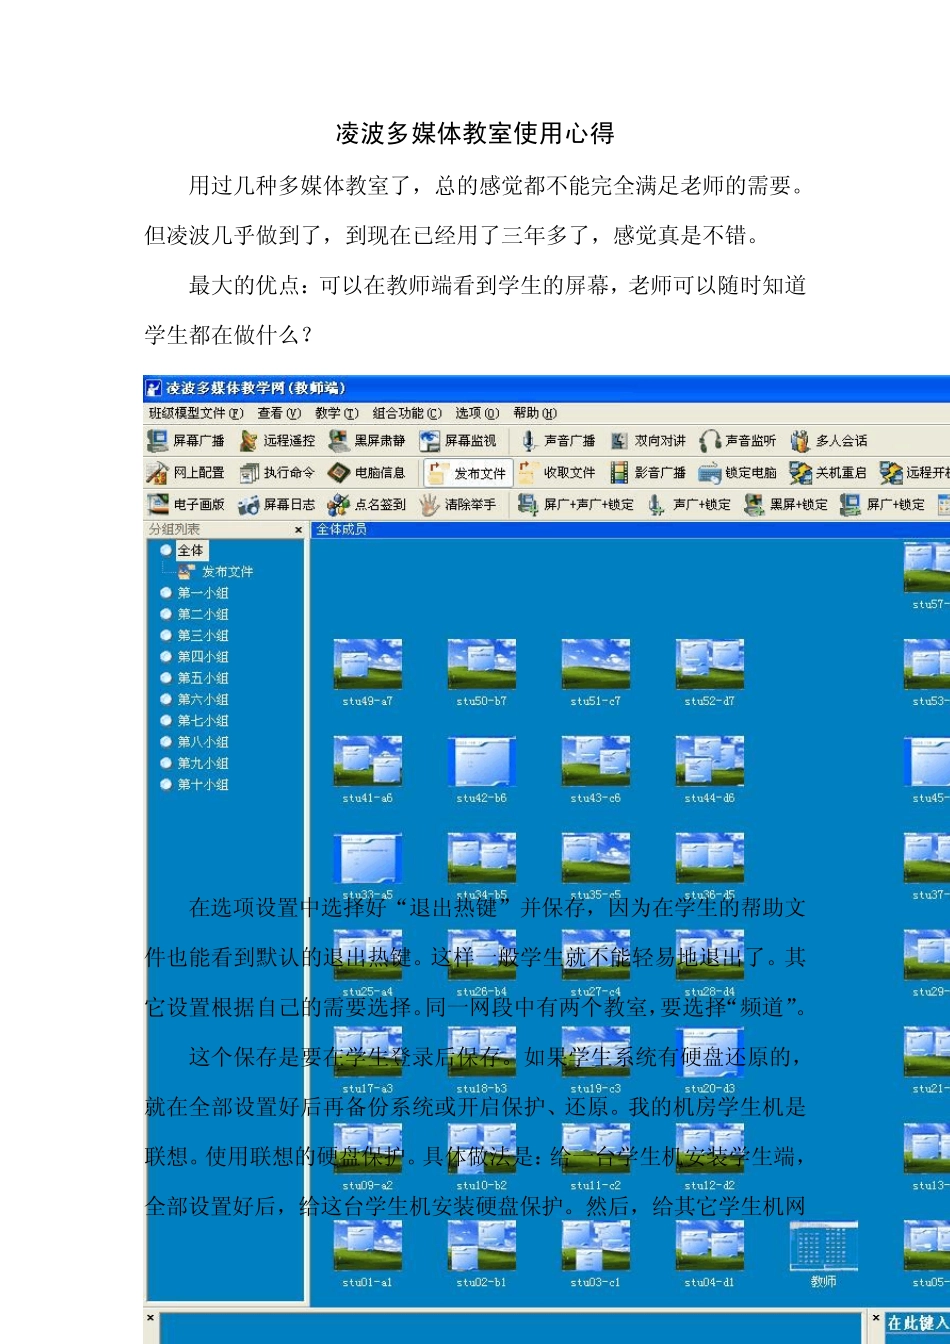Select student thumbnail stu51-c7
950x1344 pixels.
[596, 672]
